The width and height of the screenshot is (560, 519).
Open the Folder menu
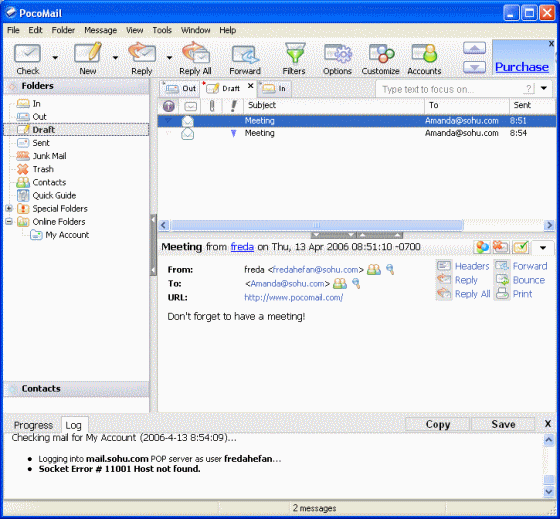coord(63,30)
